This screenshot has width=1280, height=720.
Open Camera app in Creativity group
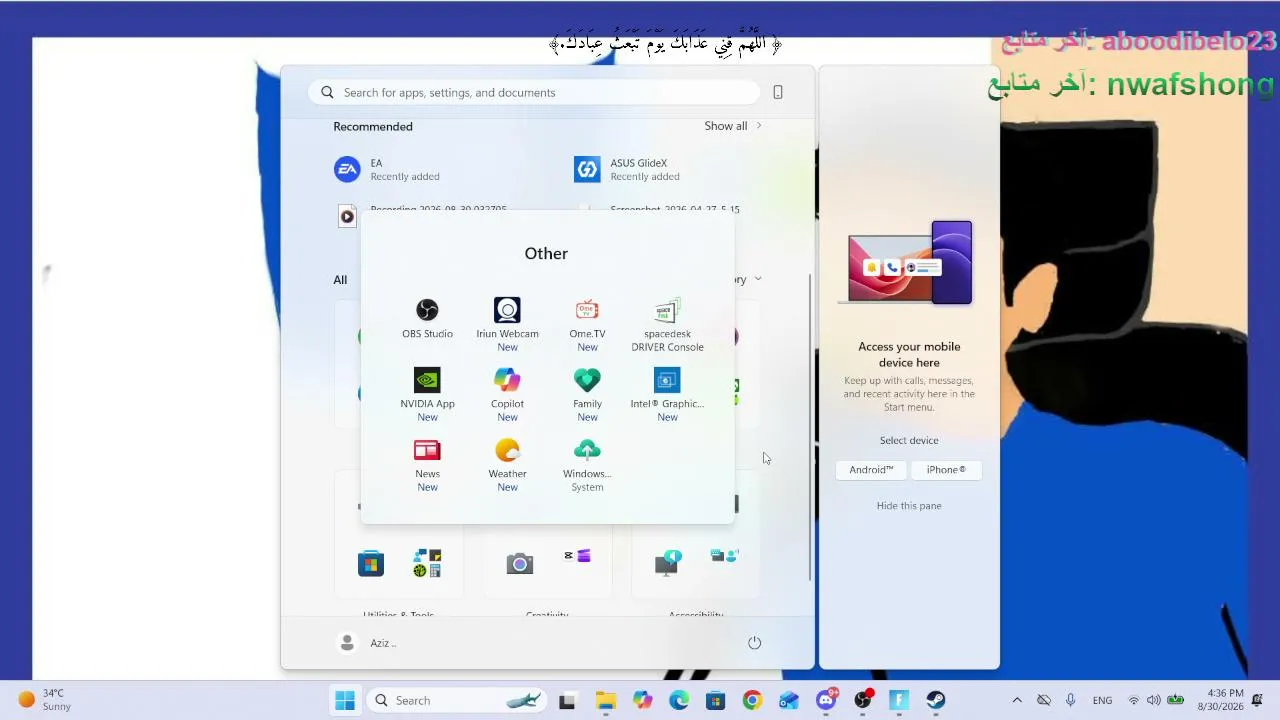click(x=519, y=564)
